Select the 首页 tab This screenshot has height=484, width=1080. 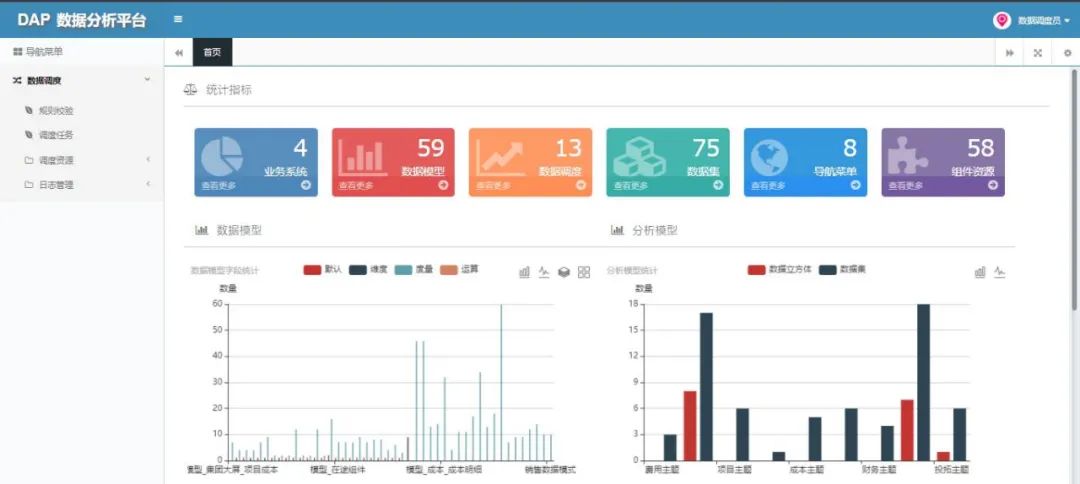(212, 52)
